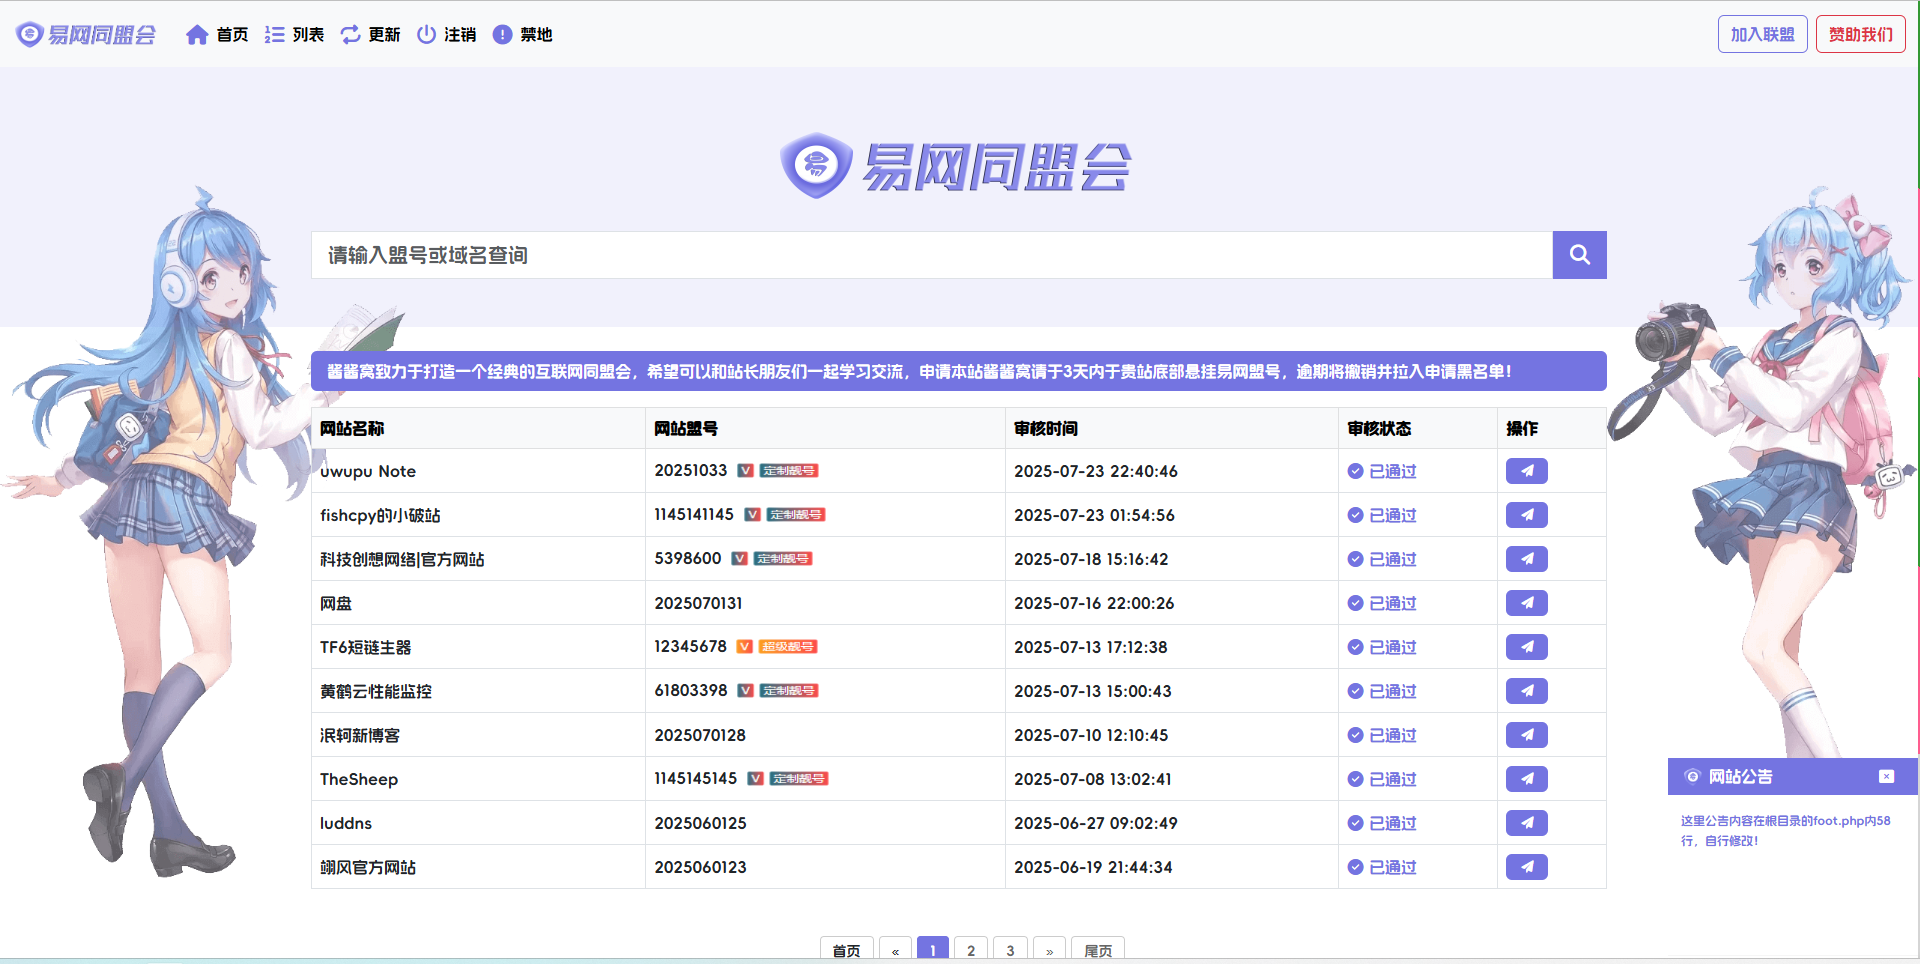Select the 更新 refresh menu item
Screen dimensions: 1920x964
click(x=370, y=35)
